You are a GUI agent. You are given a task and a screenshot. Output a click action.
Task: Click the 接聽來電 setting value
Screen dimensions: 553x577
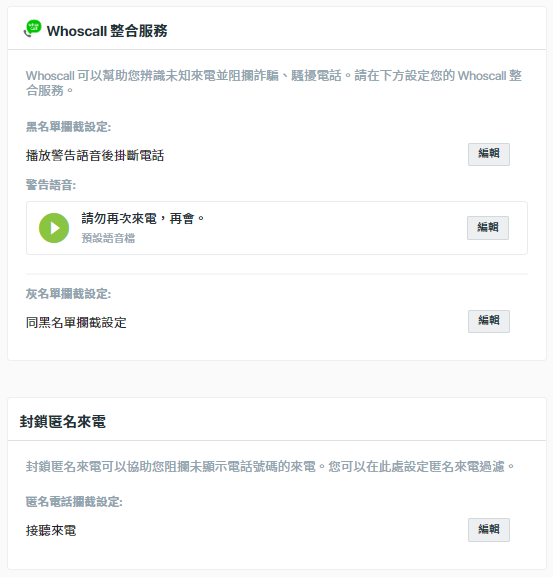click(51, 530)
